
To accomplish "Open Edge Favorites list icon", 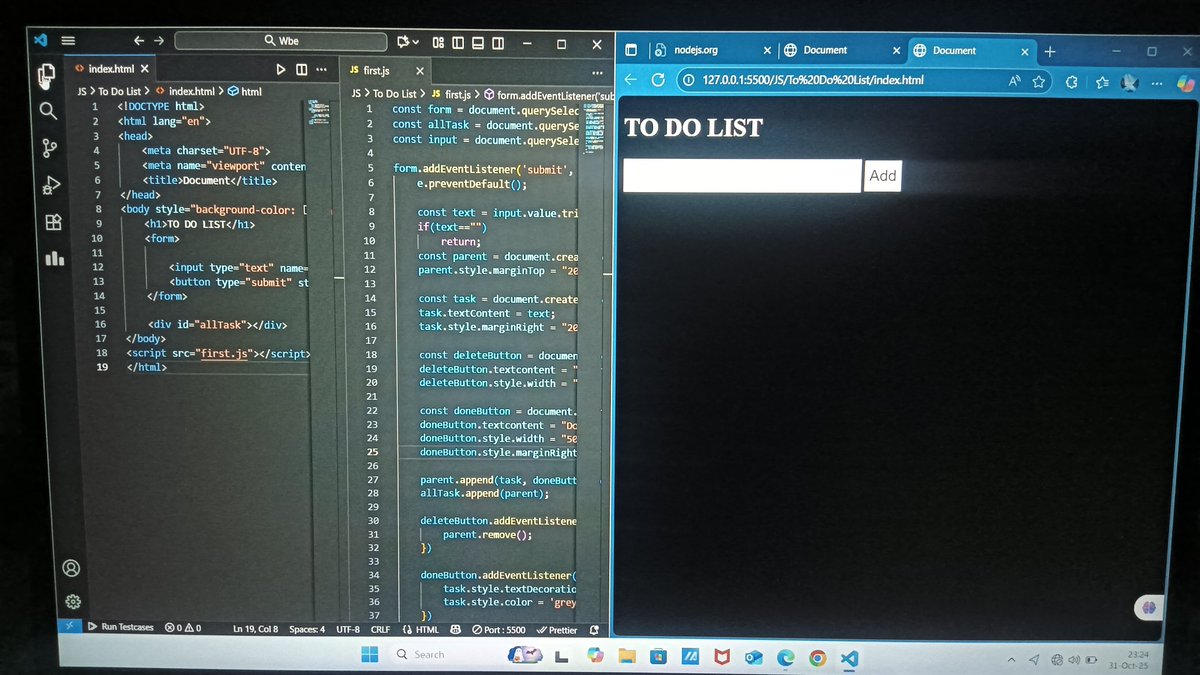I will (x=1102, y=82).
